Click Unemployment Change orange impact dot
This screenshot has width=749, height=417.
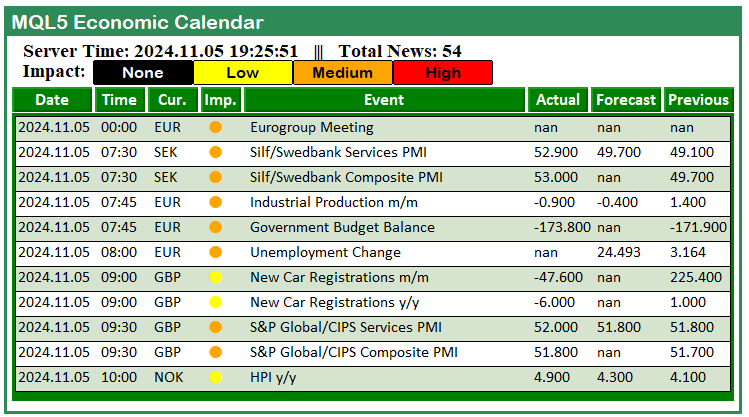click(x=215, y=253)
